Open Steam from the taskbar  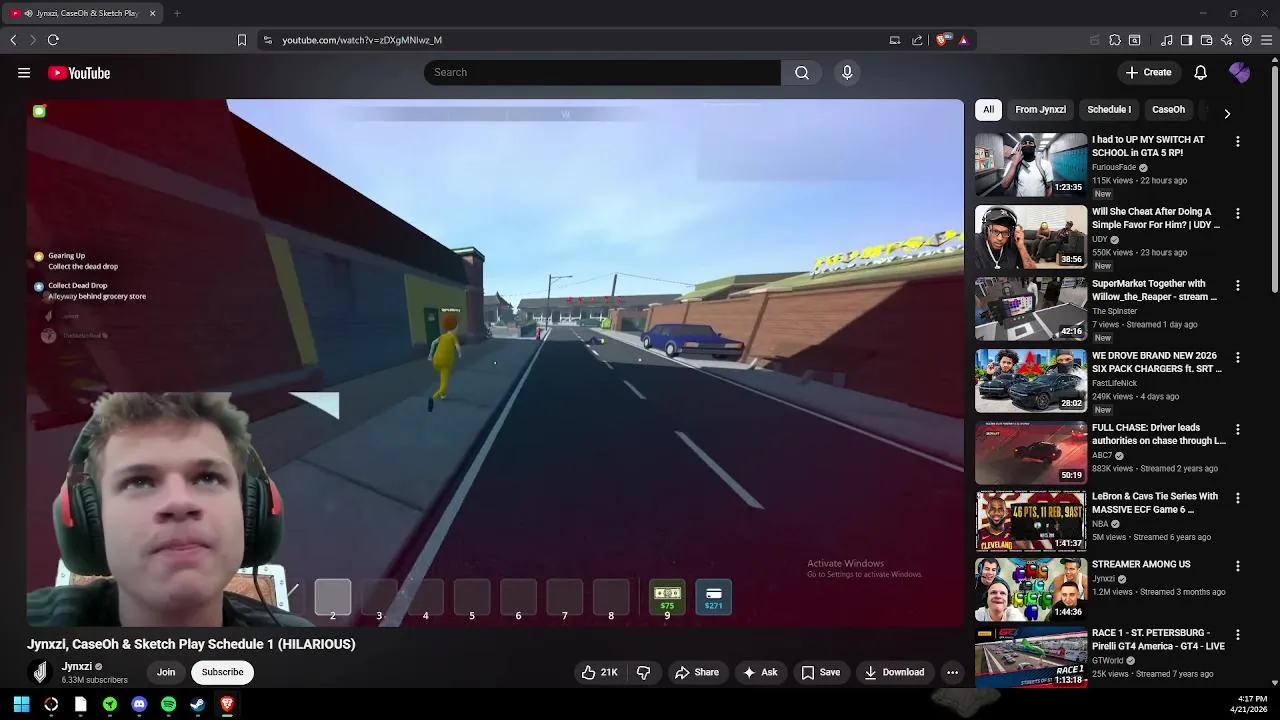click(x=198, y=705)
